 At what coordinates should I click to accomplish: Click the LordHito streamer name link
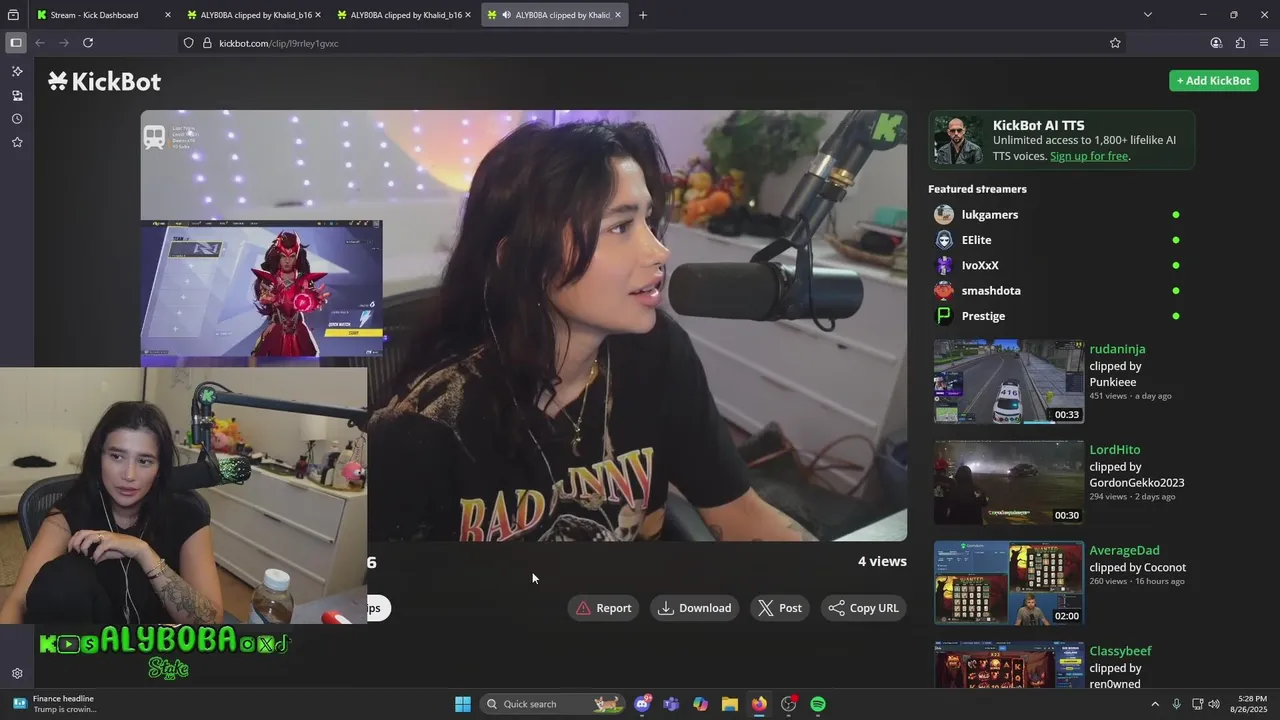(1114, 450)
